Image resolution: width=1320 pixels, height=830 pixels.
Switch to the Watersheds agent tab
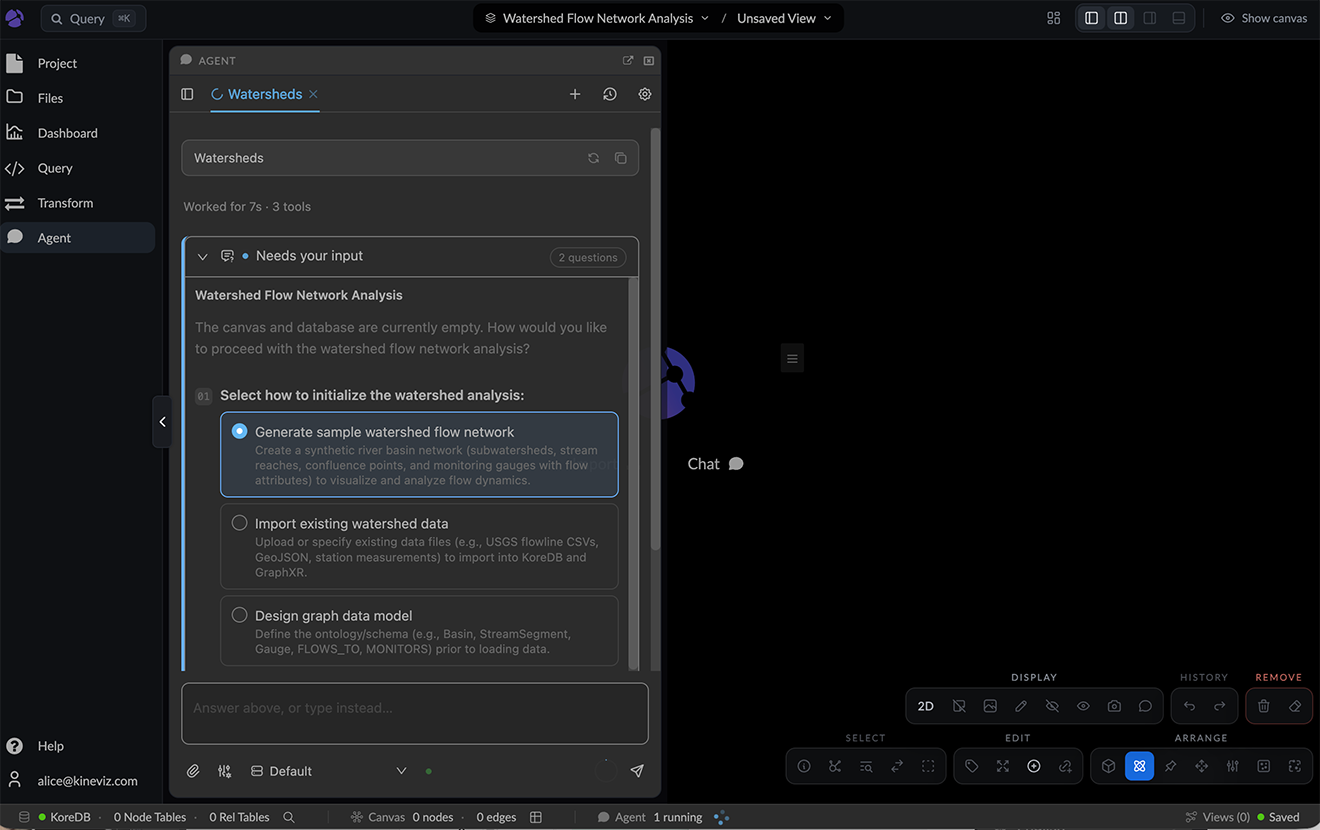click(x=265, y=94)
